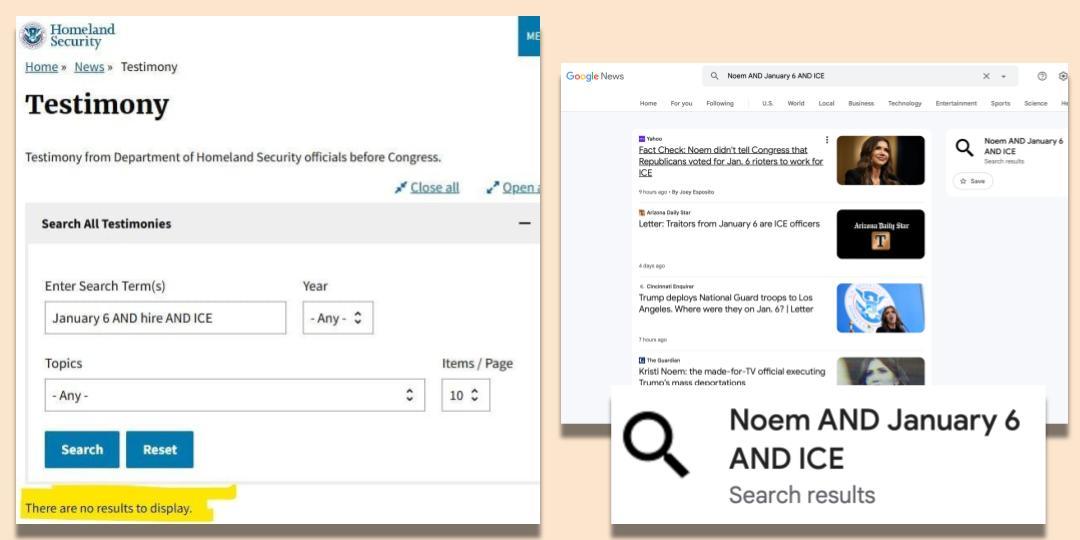Open the Guardian Kristi Noem headline
This screenshot has height=540, width=1080.
click(731, 377)
